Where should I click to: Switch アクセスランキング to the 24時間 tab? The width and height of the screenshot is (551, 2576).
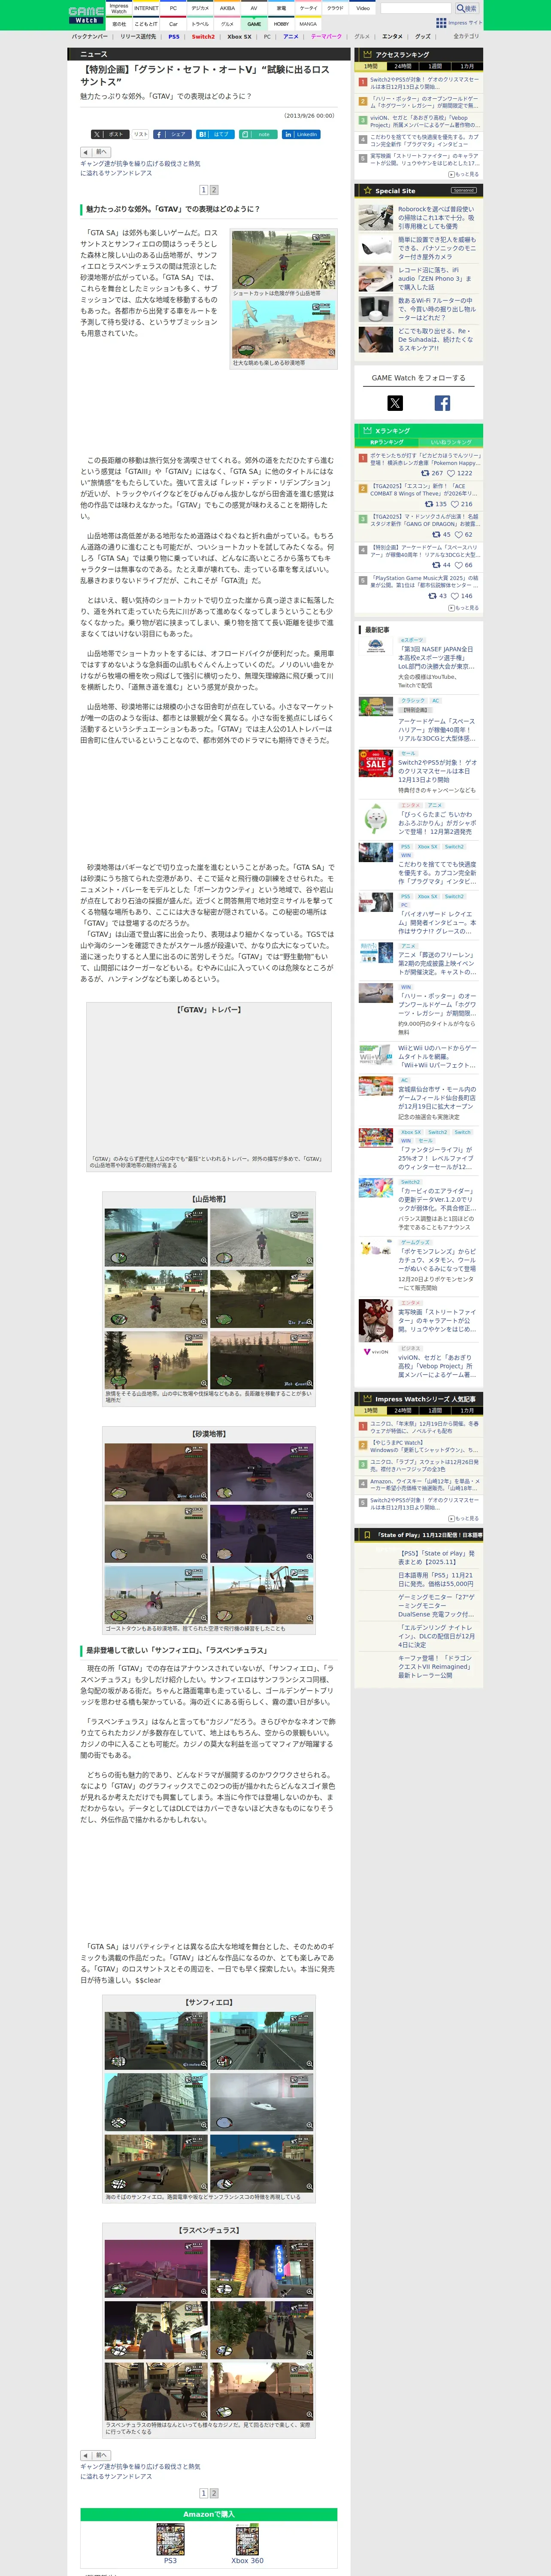coord(403,66)
